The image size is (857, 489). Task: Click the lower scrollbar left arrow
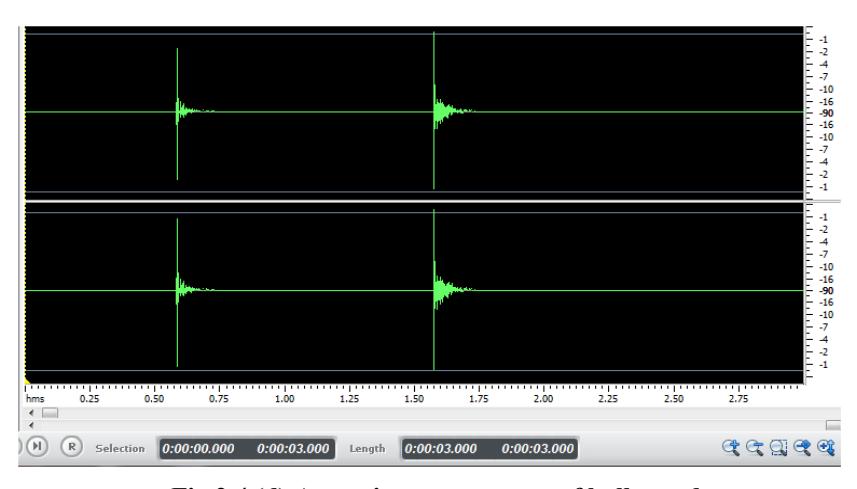pyautogui.click(x=31, y=425)
